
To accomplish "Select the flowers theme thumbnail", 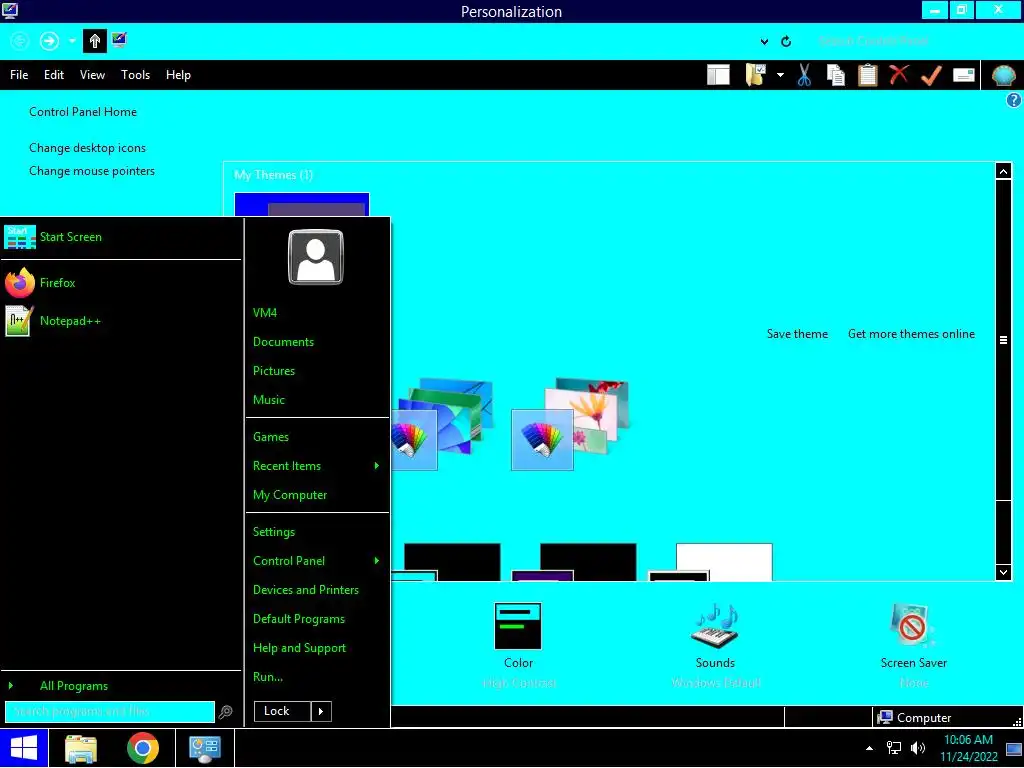I will (572, 424).
